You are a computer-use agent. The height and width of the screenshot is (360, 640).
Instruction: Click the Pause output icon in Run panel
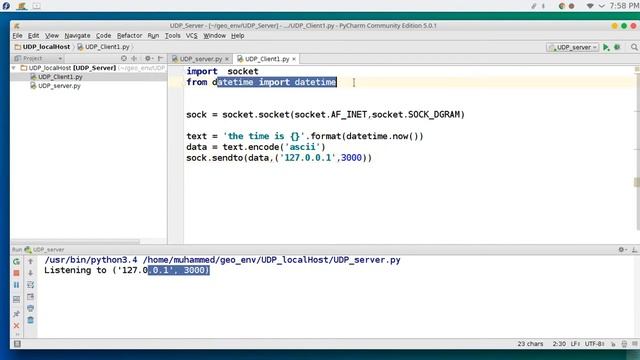click(16, 285)
